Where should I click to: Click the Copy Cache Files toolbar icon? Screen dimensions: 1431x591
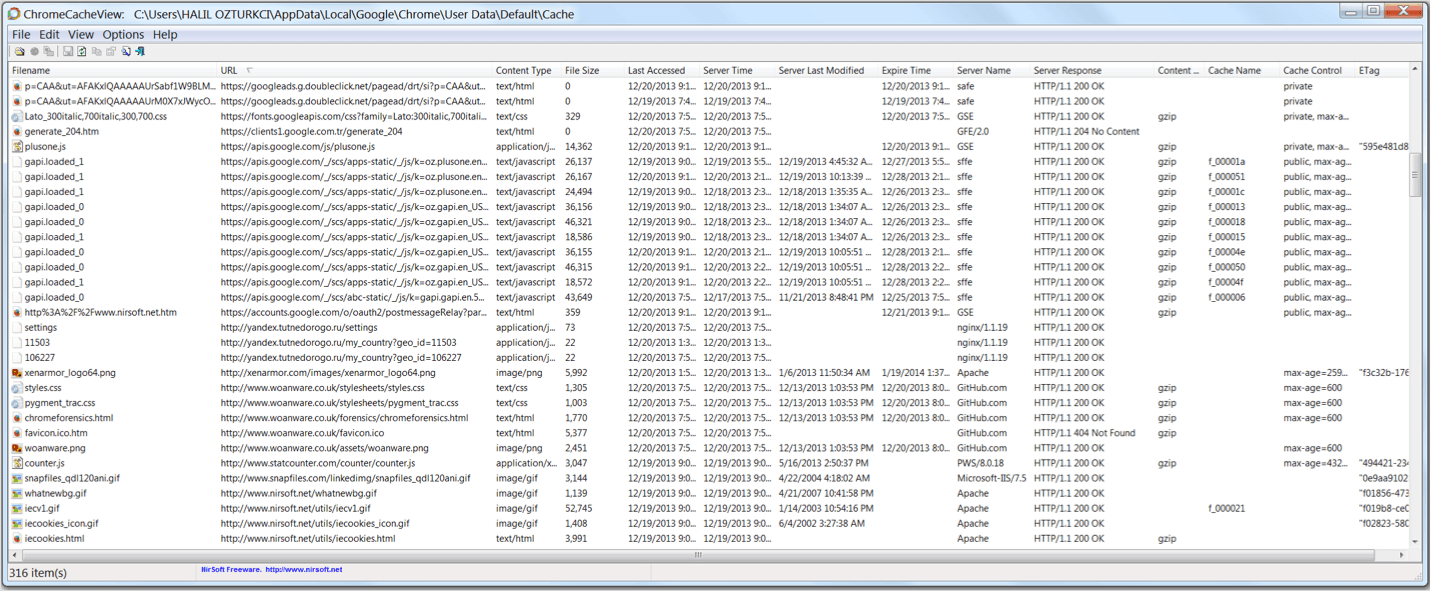point(48,51)
